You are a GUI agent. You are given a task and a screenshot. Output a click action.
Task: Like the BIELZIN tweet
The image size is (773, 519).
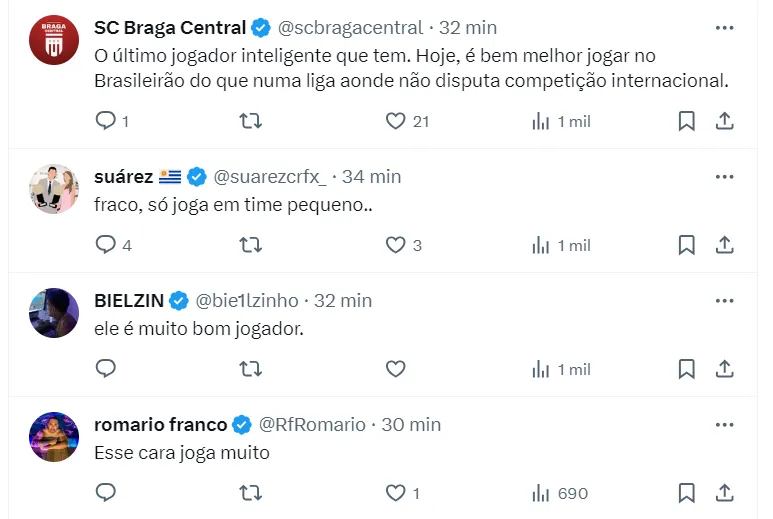point(396,369)
